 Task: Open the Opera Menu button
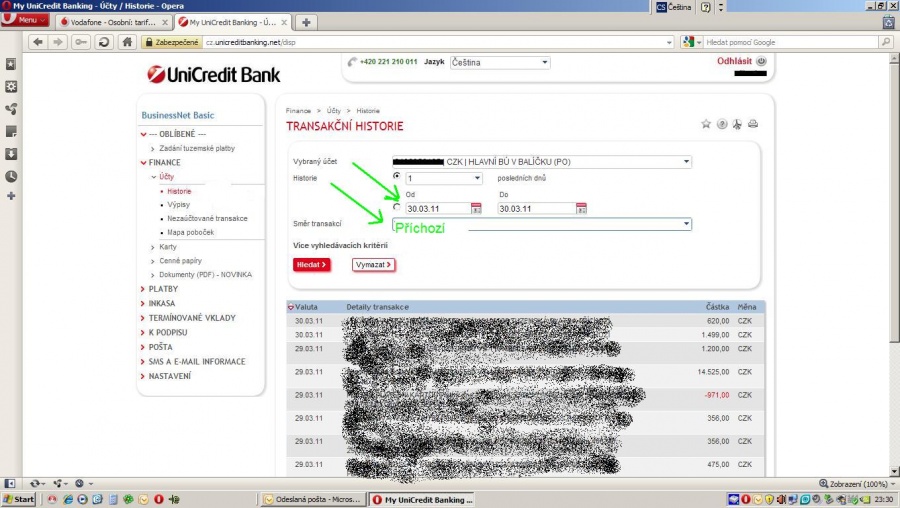(x=25, y=20)
